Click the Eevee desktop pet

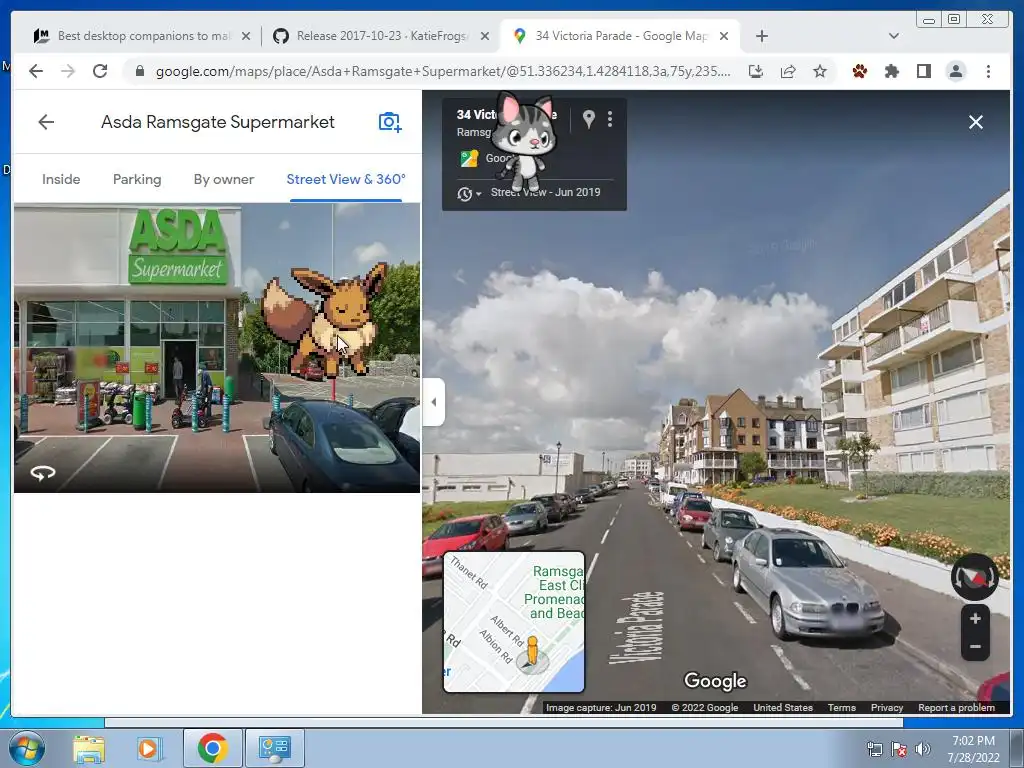tap(325, 320)
